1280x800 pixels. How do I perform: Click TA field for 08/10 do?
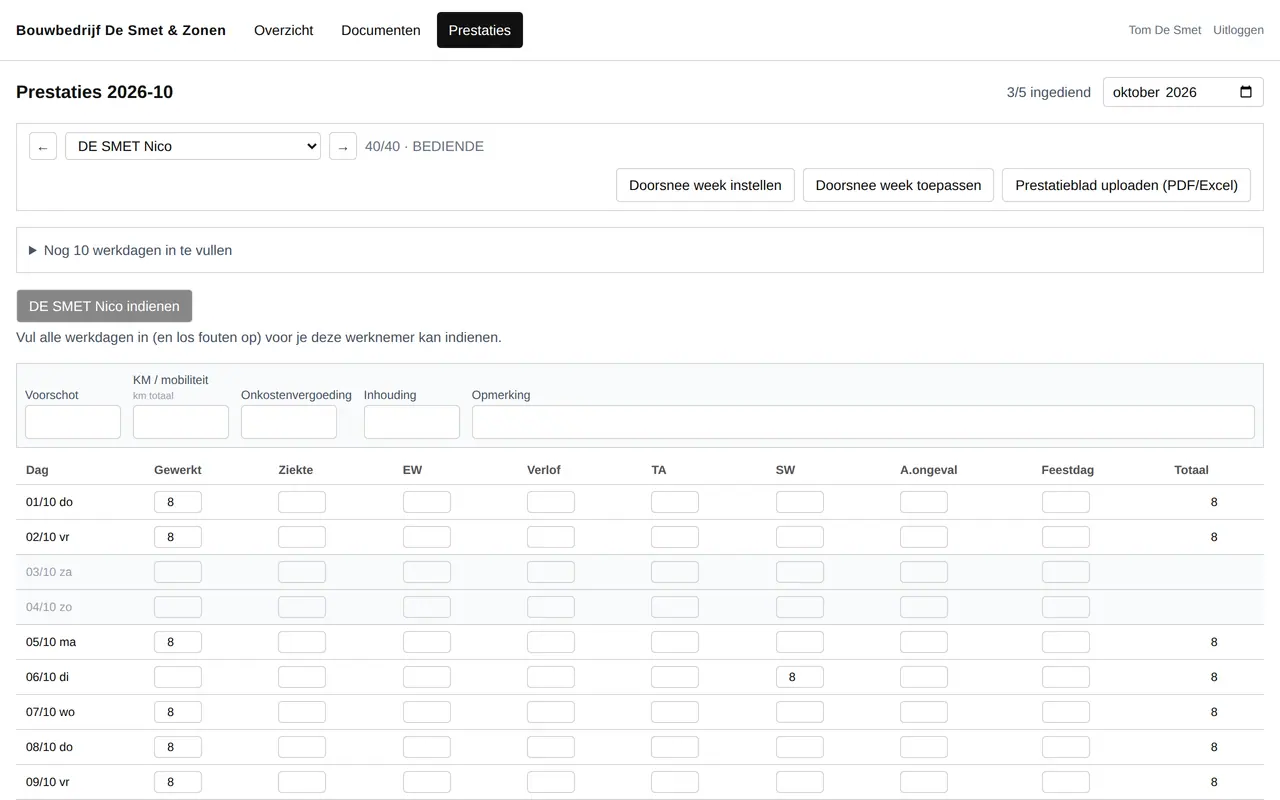point(675,747)
